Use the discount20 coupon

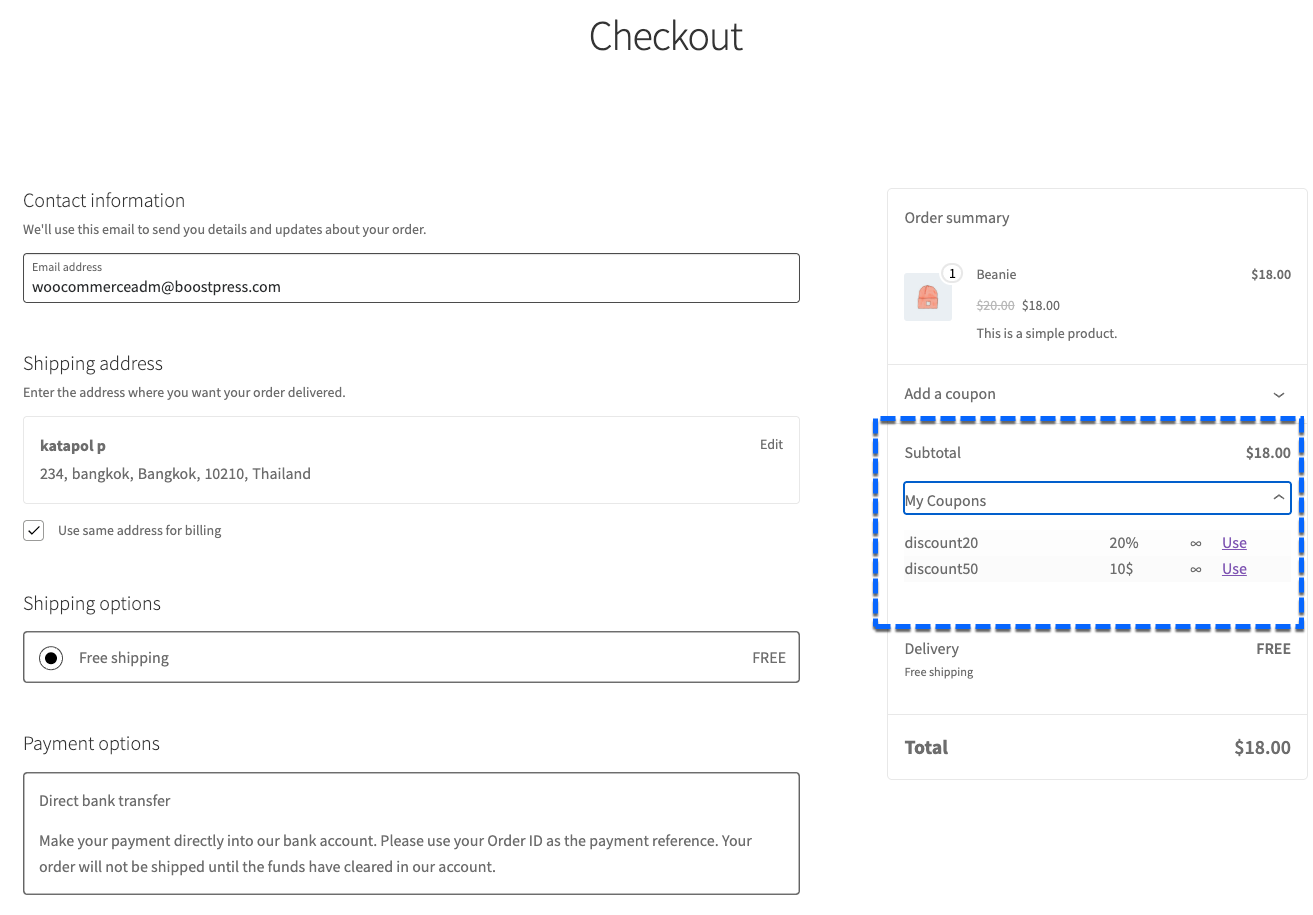tap(1233, 542)
